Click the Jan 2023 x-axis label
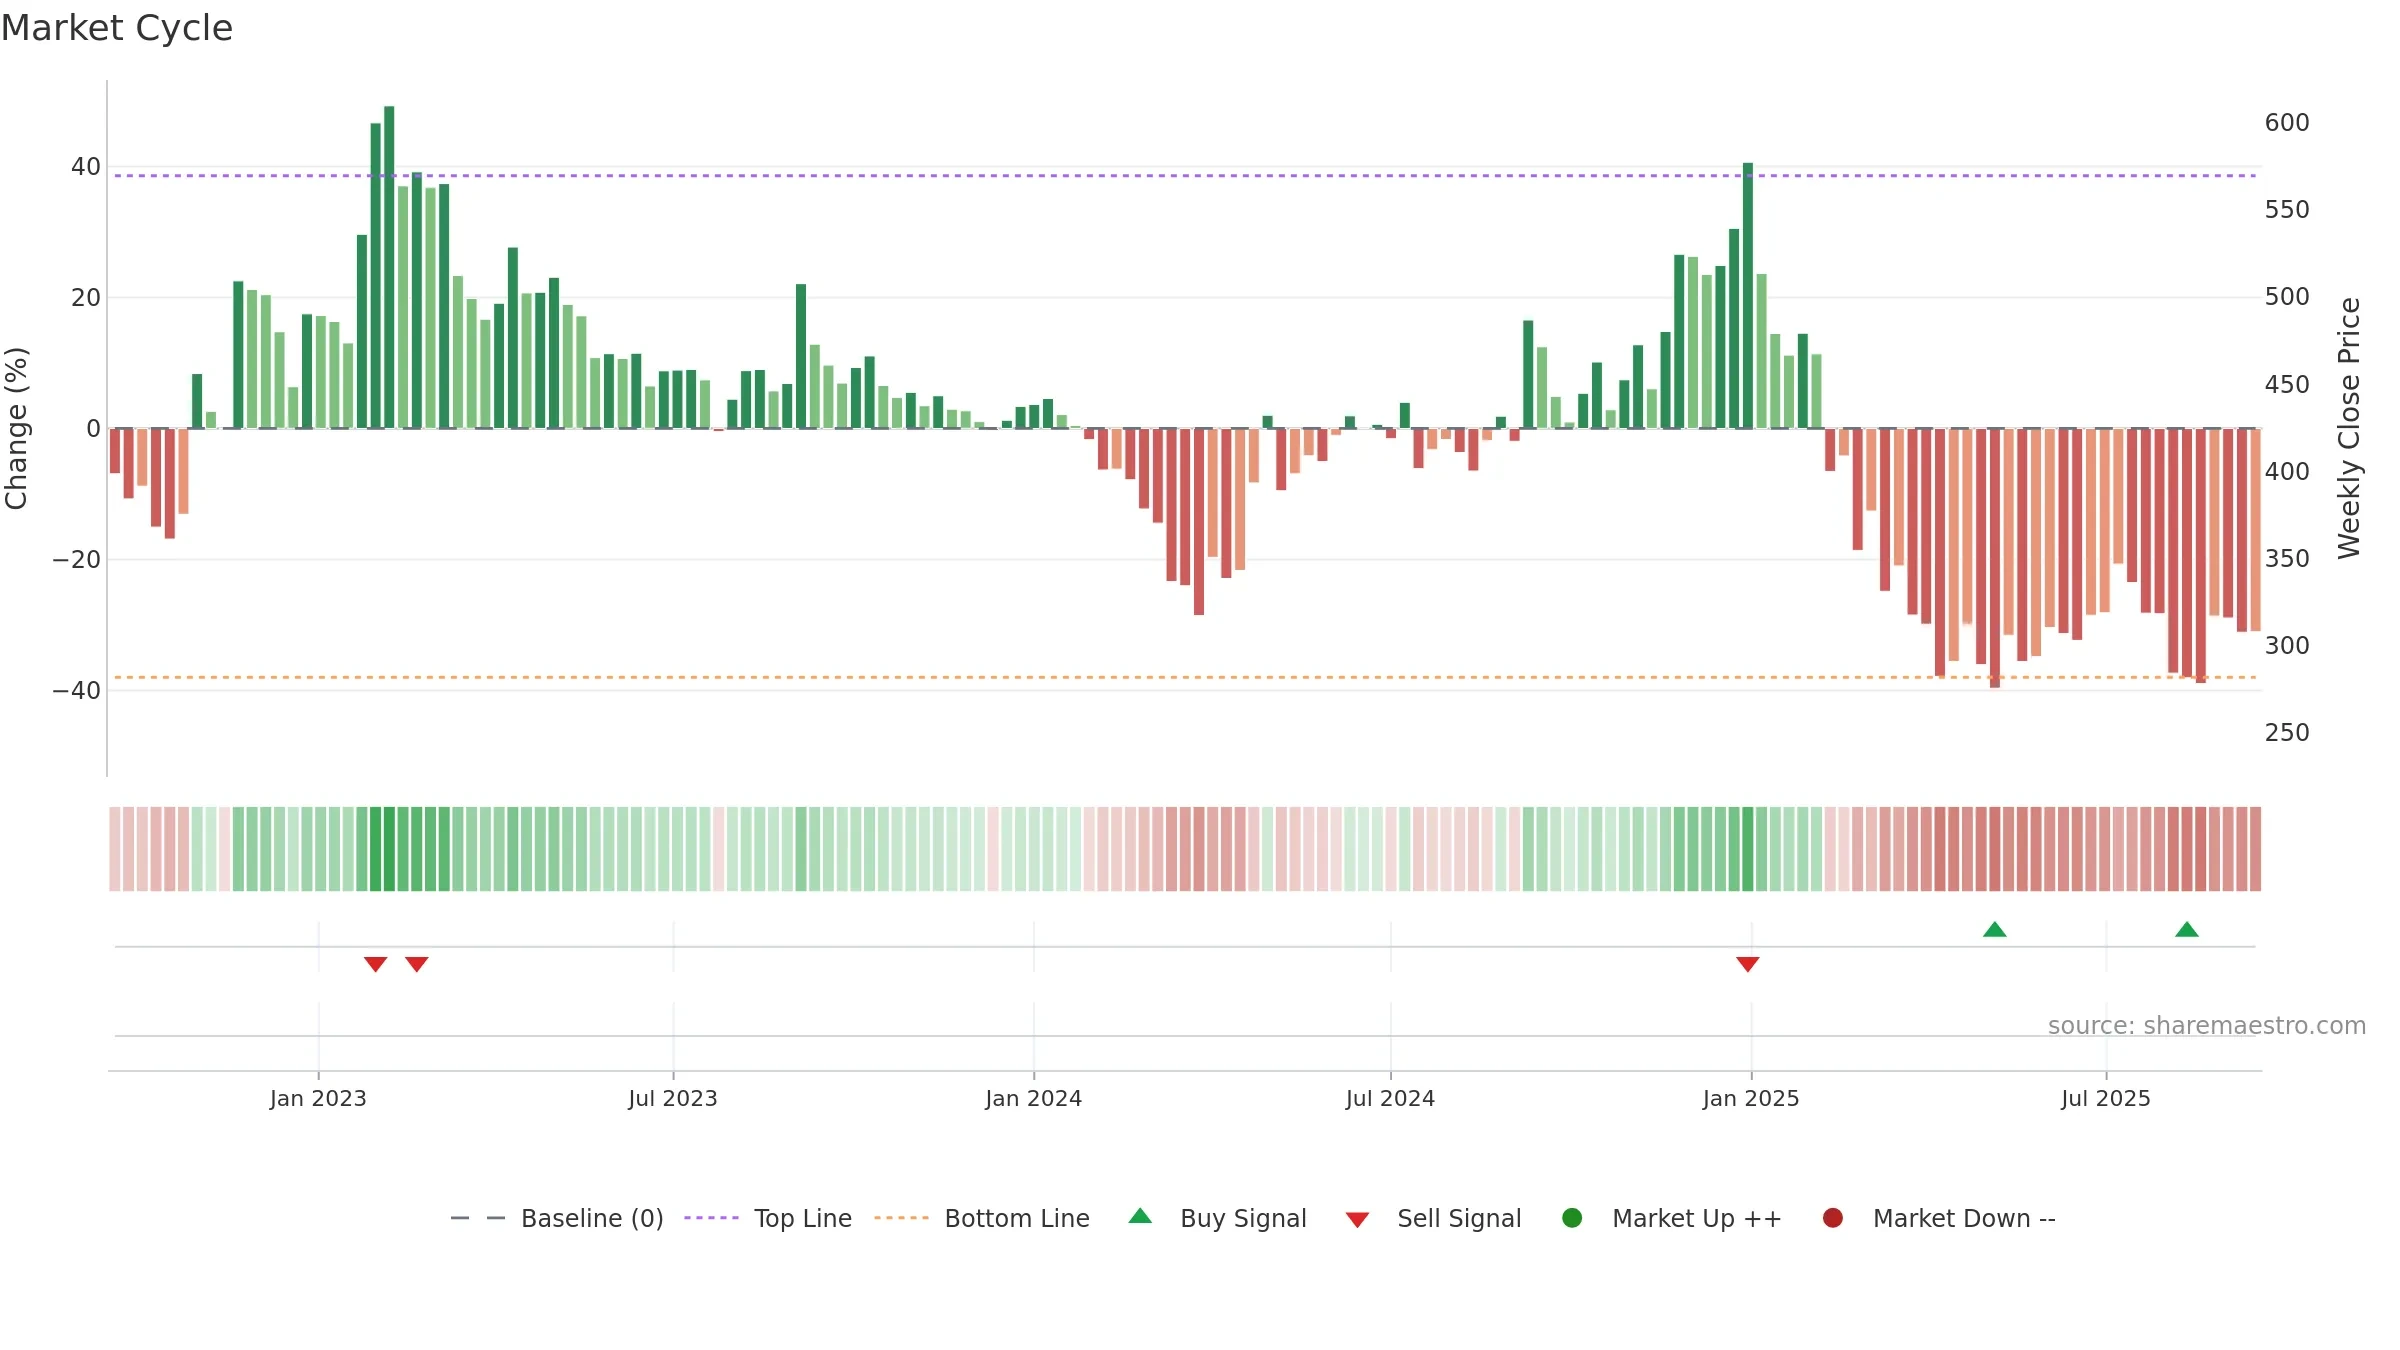The width and height of the screenshot is (2400, 1350). pyautogui.click(x=318, y=1098)
